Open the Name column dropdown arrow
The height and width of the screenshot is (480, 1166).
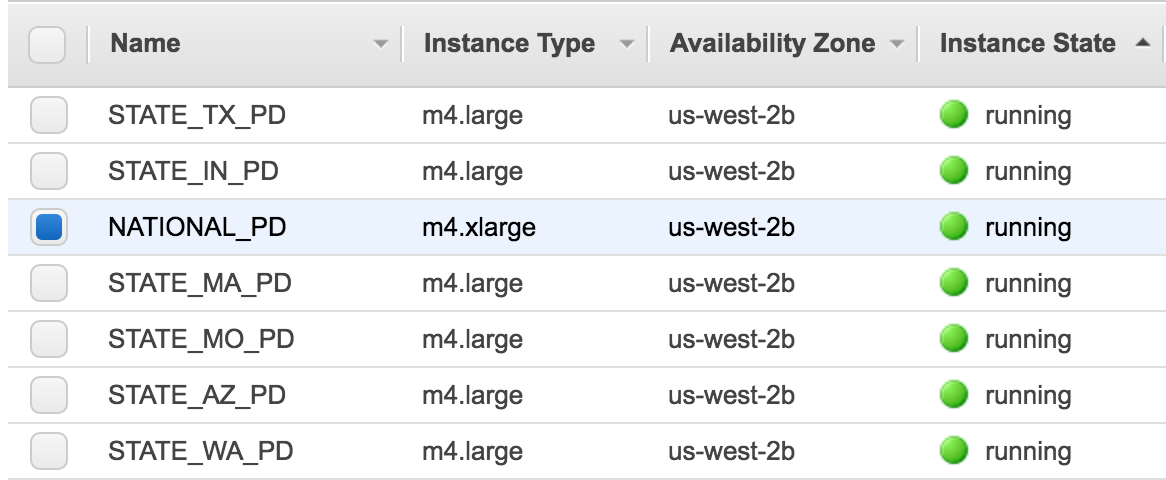click(381, 44)
